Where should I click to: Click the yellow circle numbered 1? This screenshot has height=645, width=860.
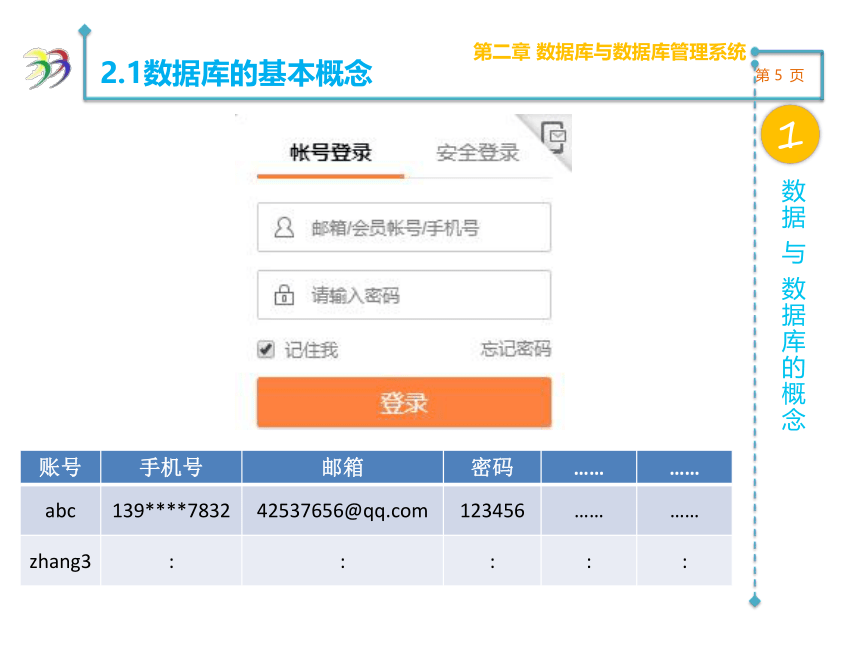click(x=790, y=134)
